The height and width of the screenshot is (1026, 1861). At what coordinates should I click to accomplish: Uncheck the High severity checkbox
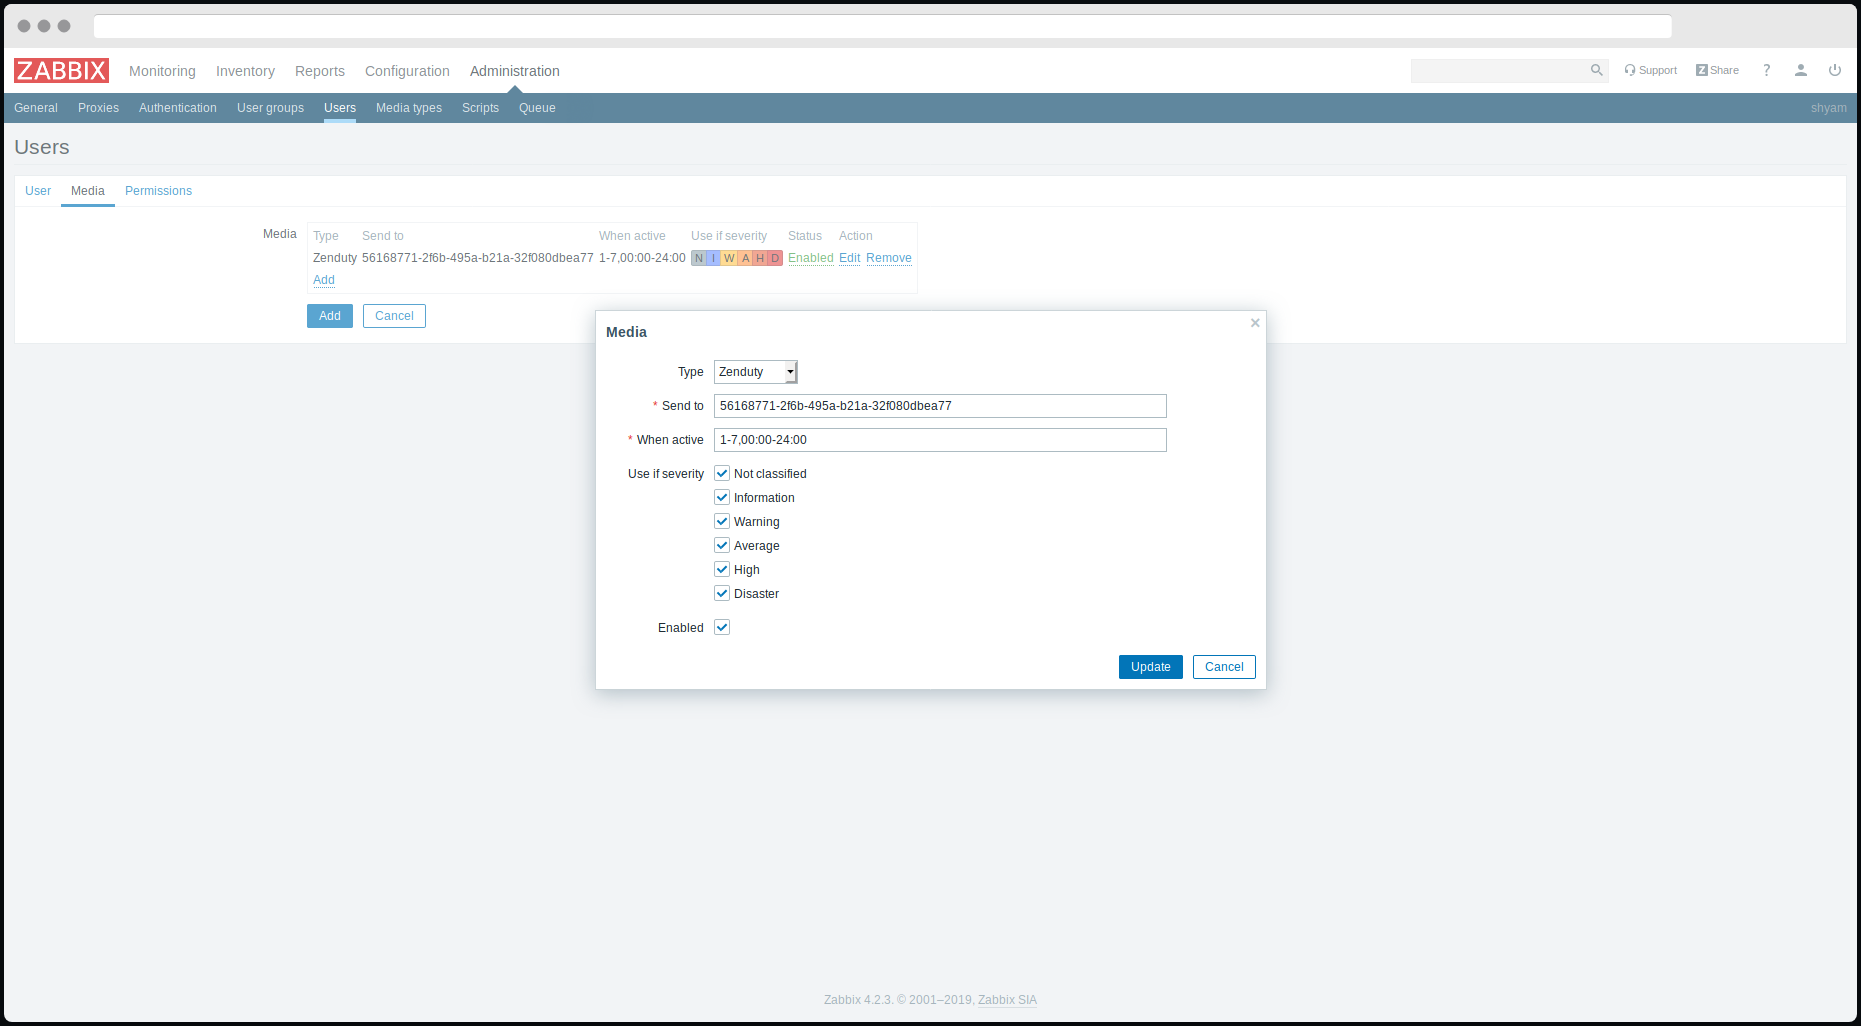pyautogui.click(x=722, y=569)
